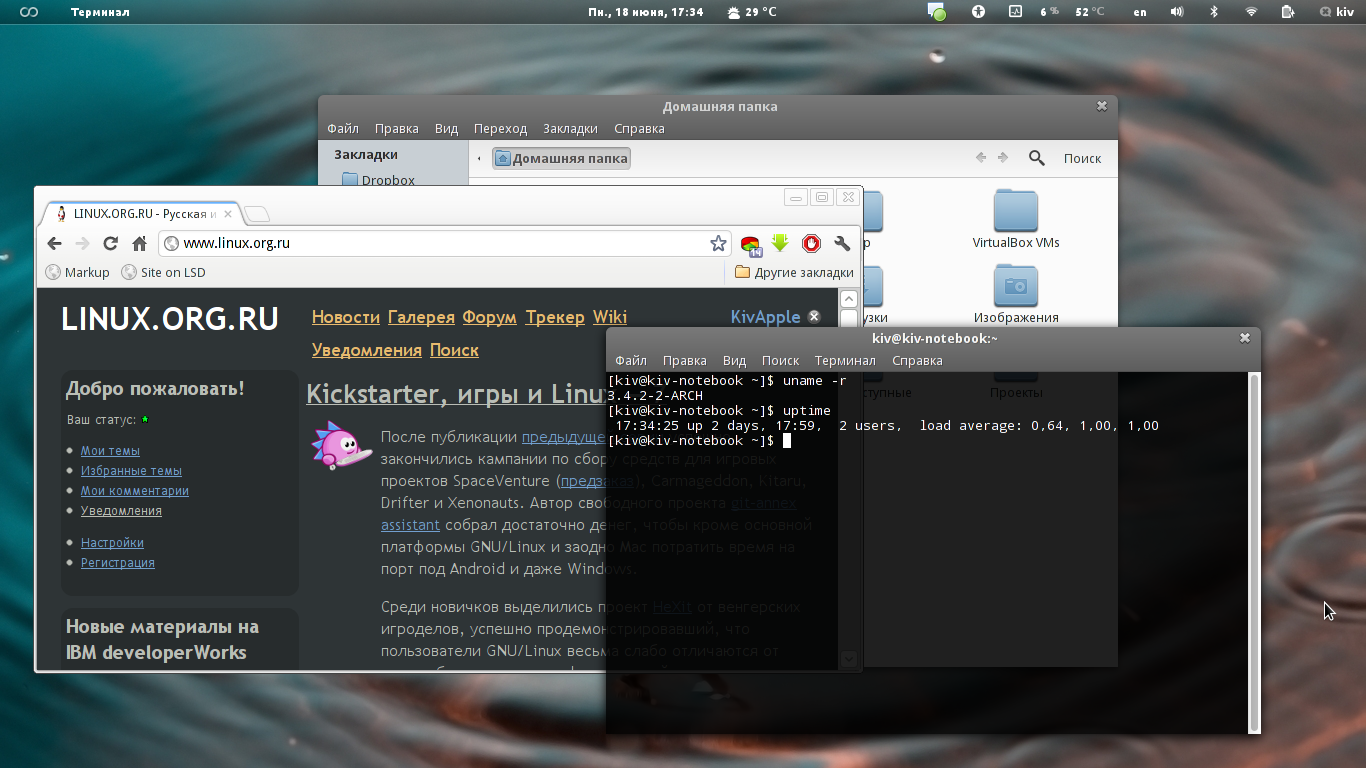Open the Bluetooth indicator
The width and height of the screenshot is (1366, 768).
tap(1214, 12)
